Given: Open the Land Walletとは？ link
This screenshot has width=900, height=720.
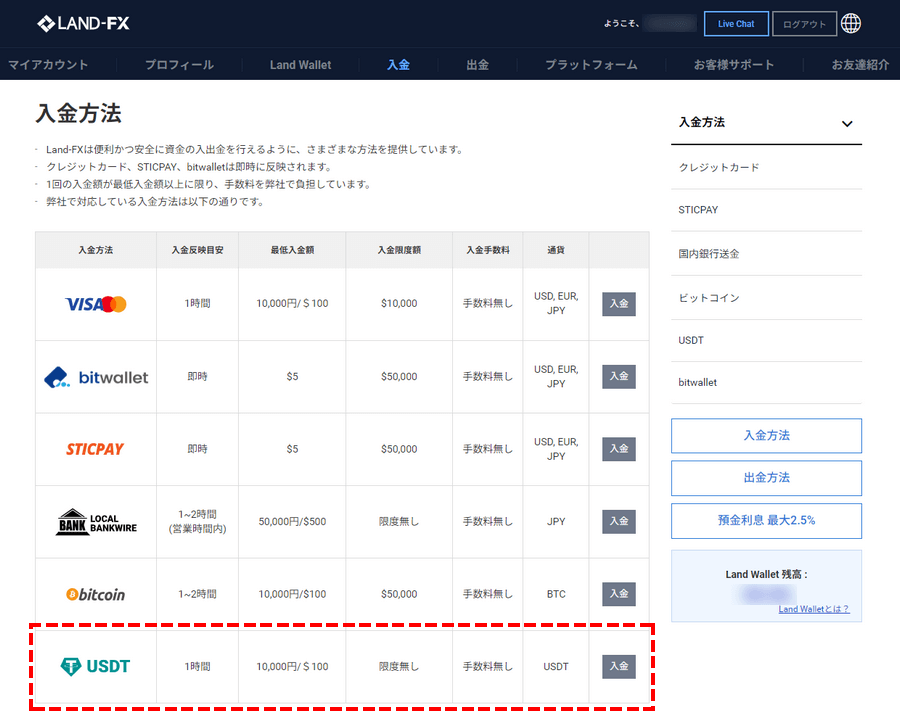Looking at the screenshot, I should click(x=813, y=609).
